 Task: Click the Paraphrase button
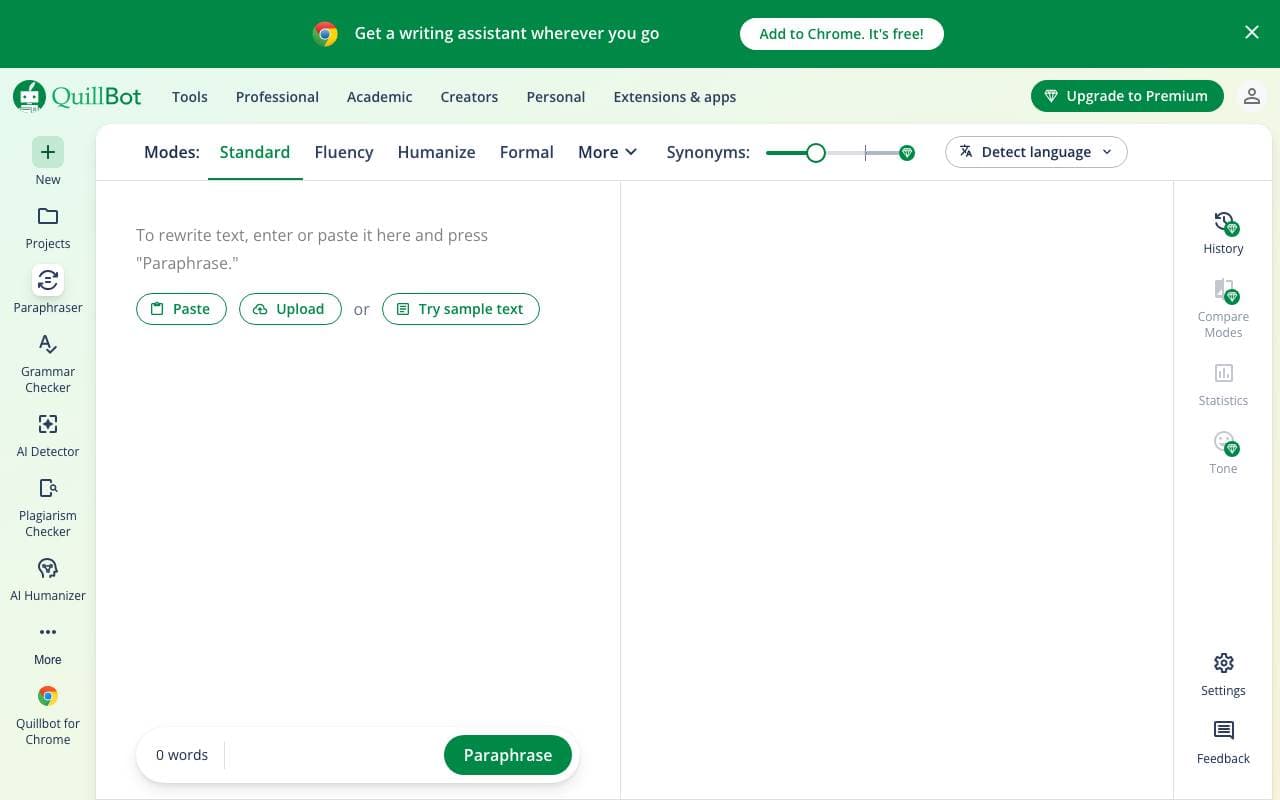click(x=508, y=755)
